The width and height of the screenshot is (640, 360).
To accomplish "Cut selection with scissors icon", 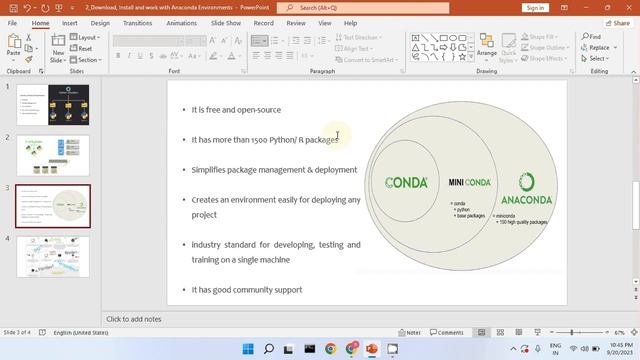I will click(29, 38).
